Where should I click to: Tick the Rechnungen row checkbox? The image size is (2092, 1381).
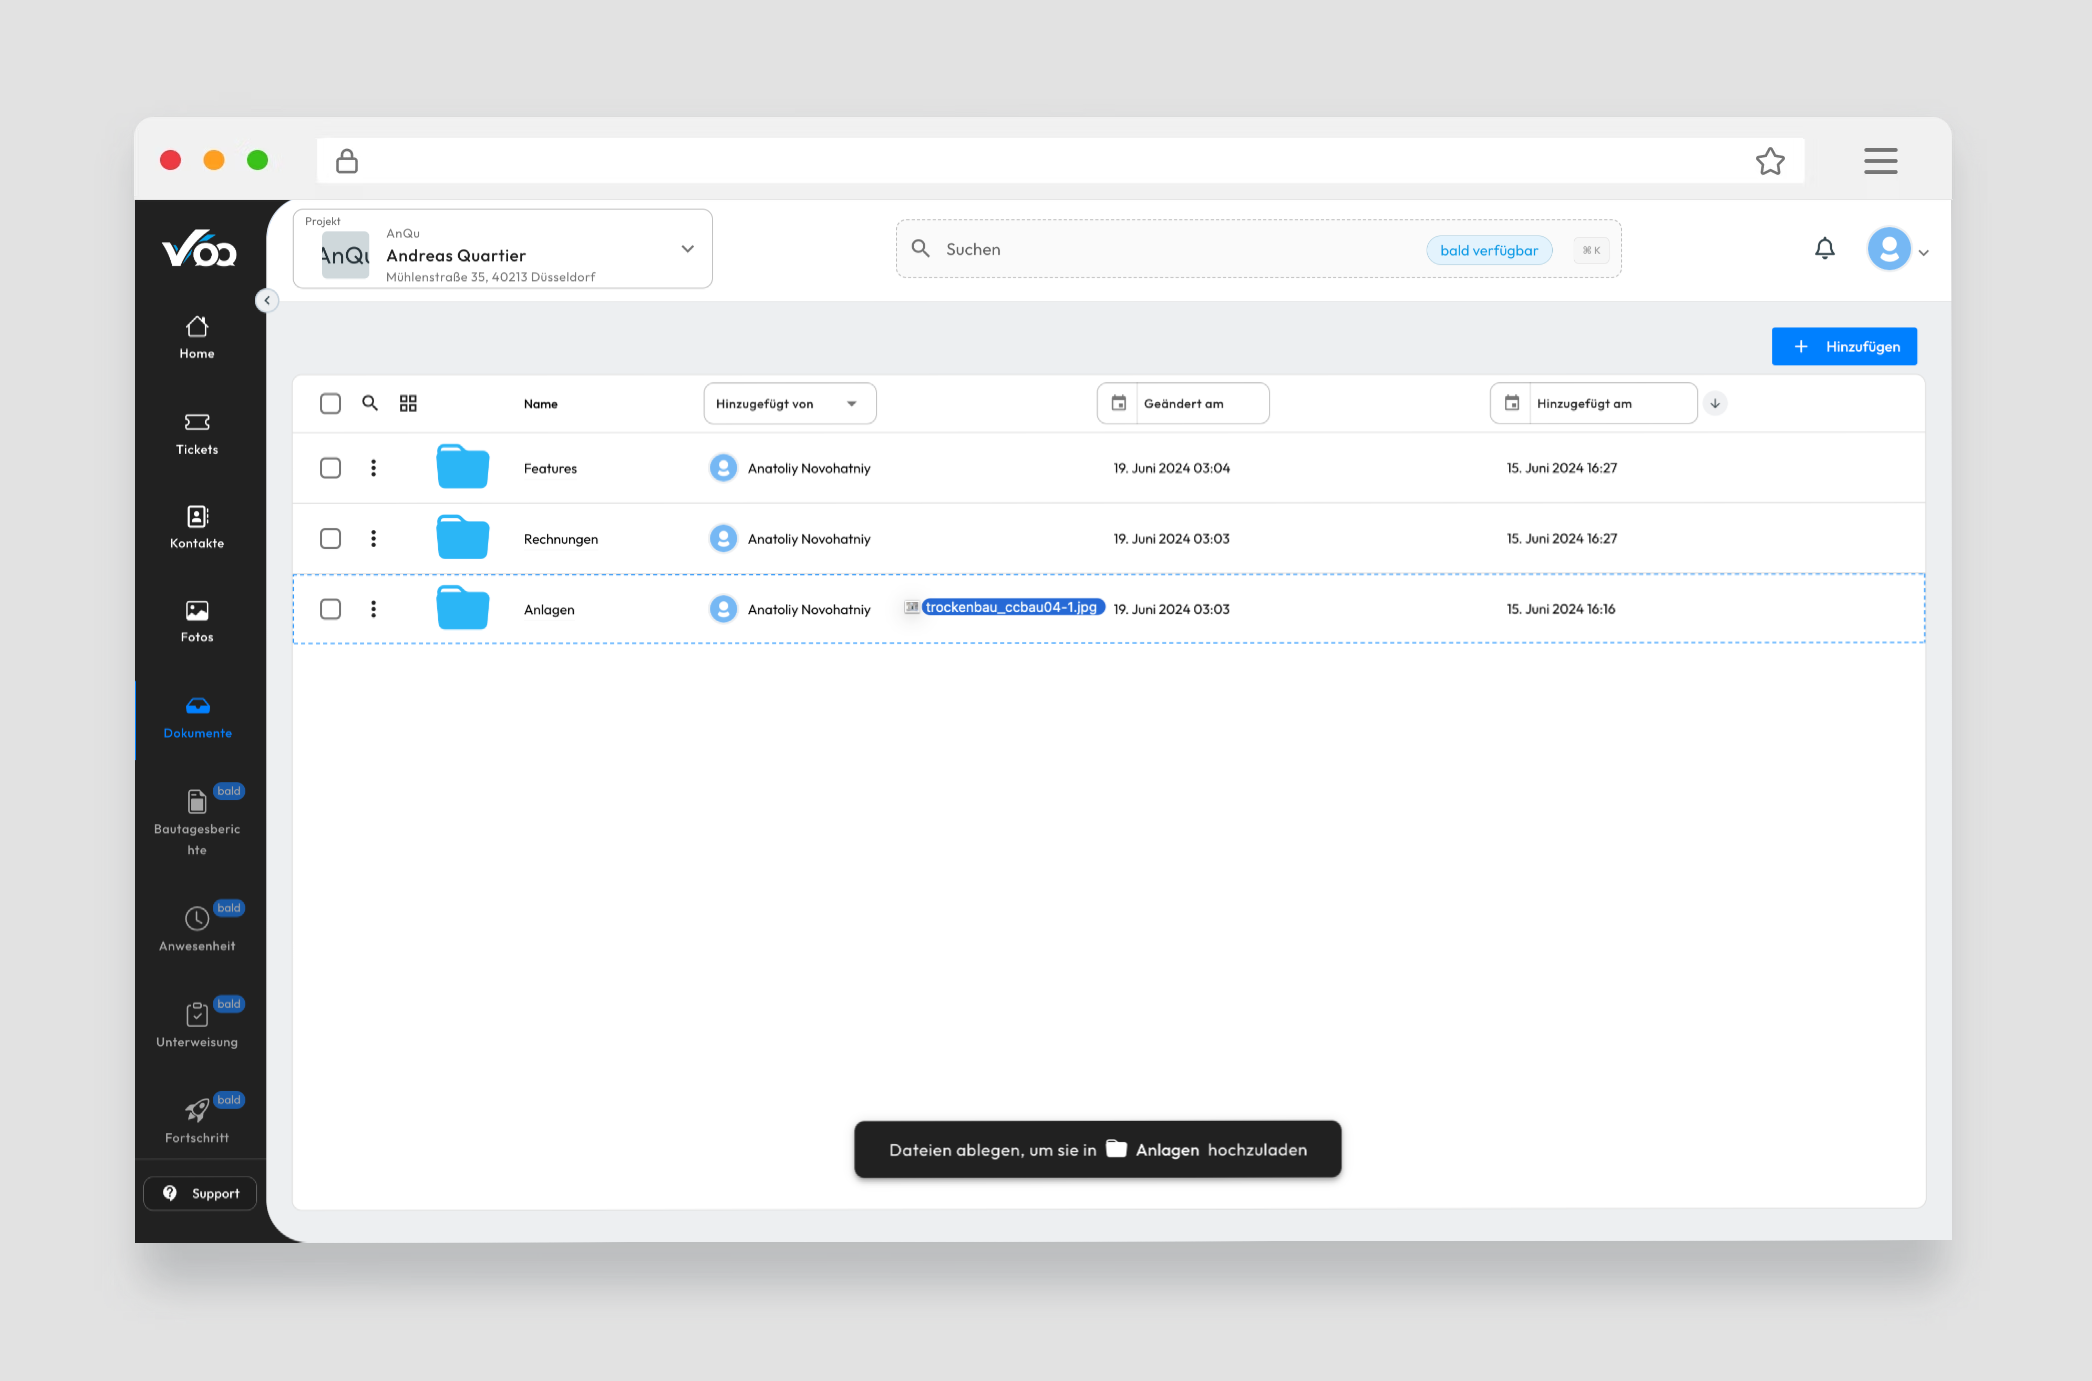330,538
